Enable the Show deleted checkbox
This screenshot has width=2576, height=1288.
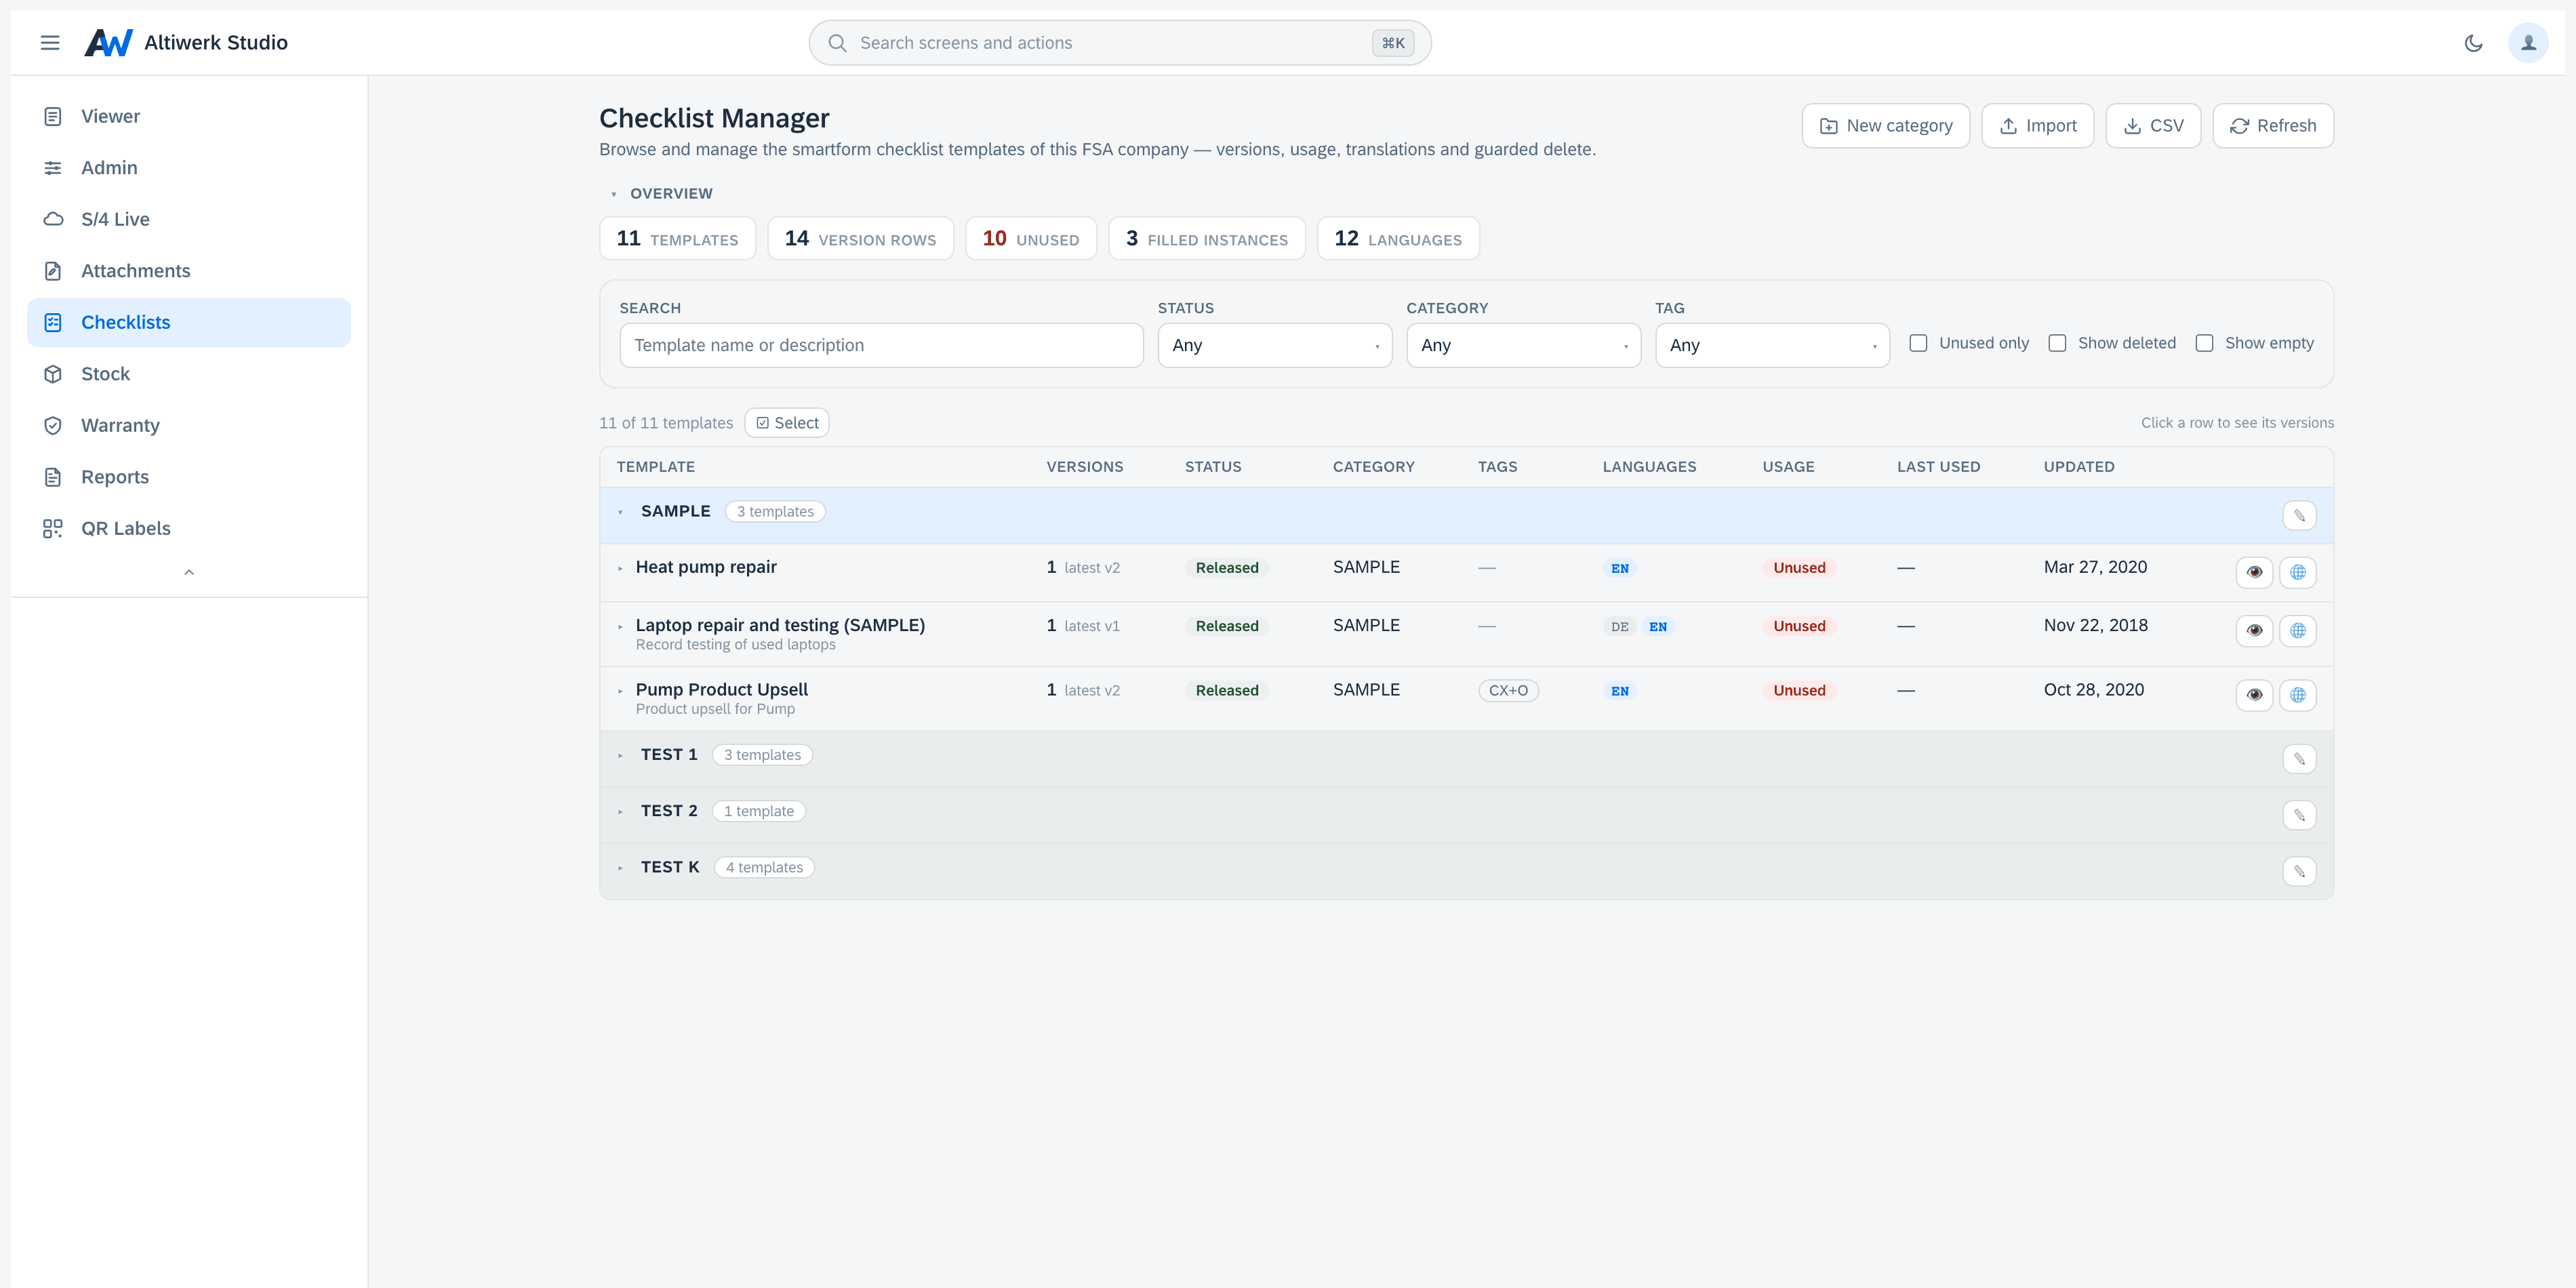(2057, 343)
